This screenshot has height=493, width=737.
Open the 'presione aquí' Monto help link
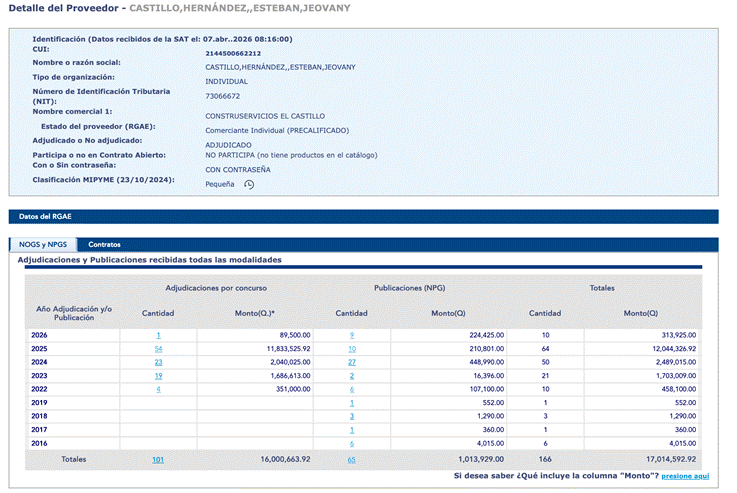(685, 476)
